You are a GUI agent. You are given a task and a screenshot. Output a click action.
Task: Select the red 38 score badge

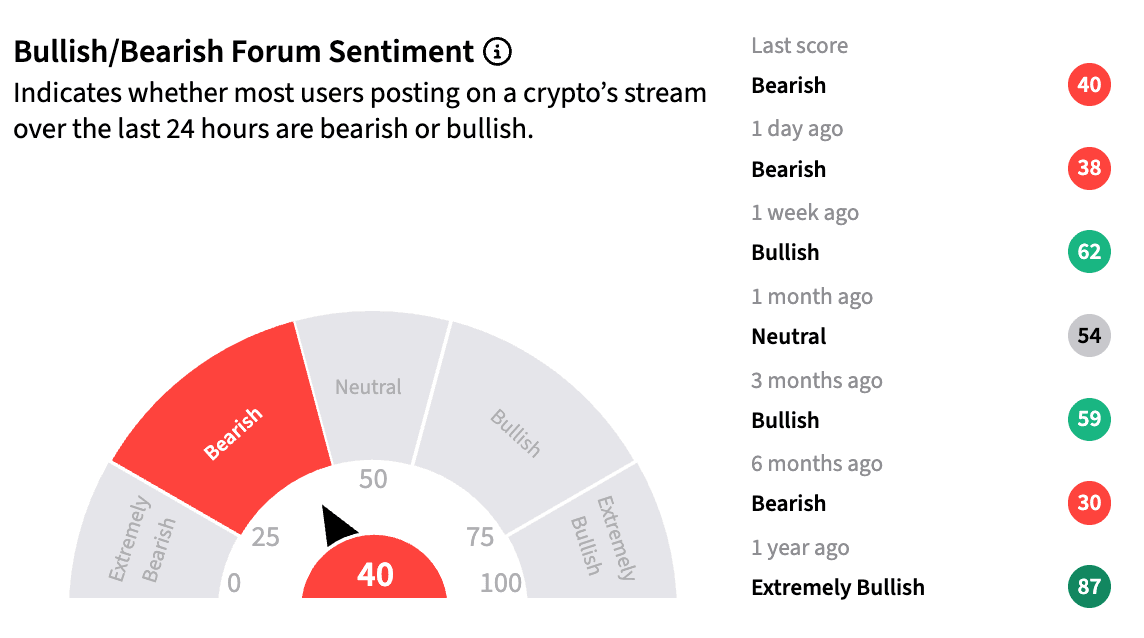[x=1089, y=168]
